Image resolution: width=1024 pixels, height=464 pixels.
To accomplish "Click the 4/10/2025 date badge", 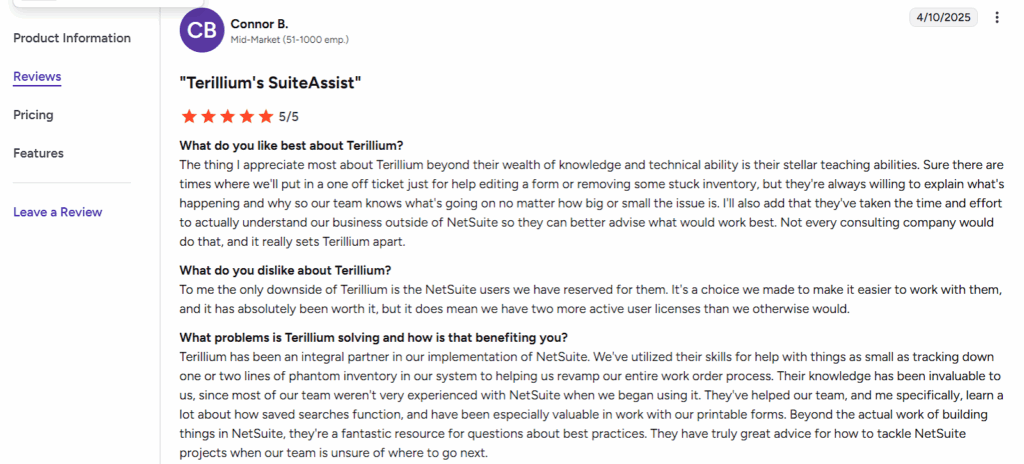I will [942, 17].
